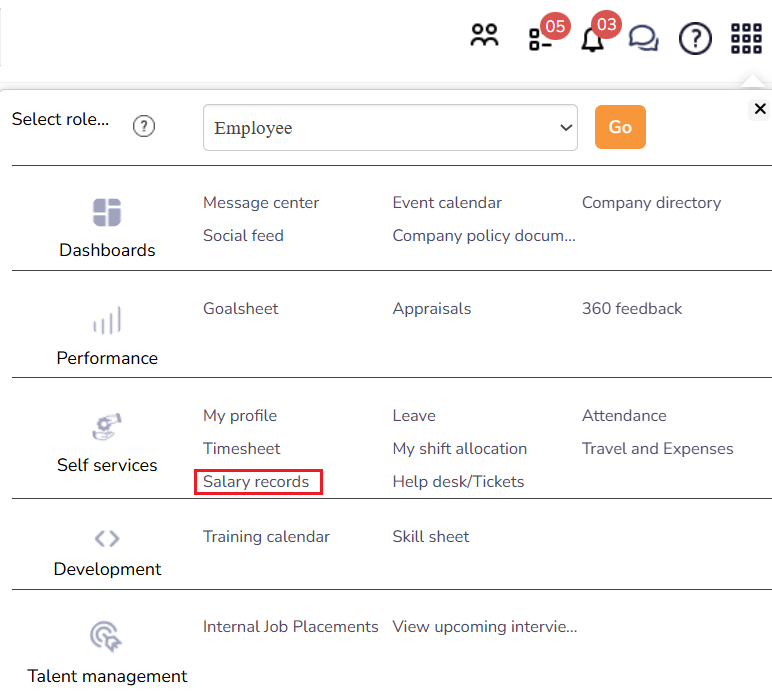Viewport: 772px width, 696px height.
Task: Click the Talent management target icon
Action: click(x=107, y=636)
